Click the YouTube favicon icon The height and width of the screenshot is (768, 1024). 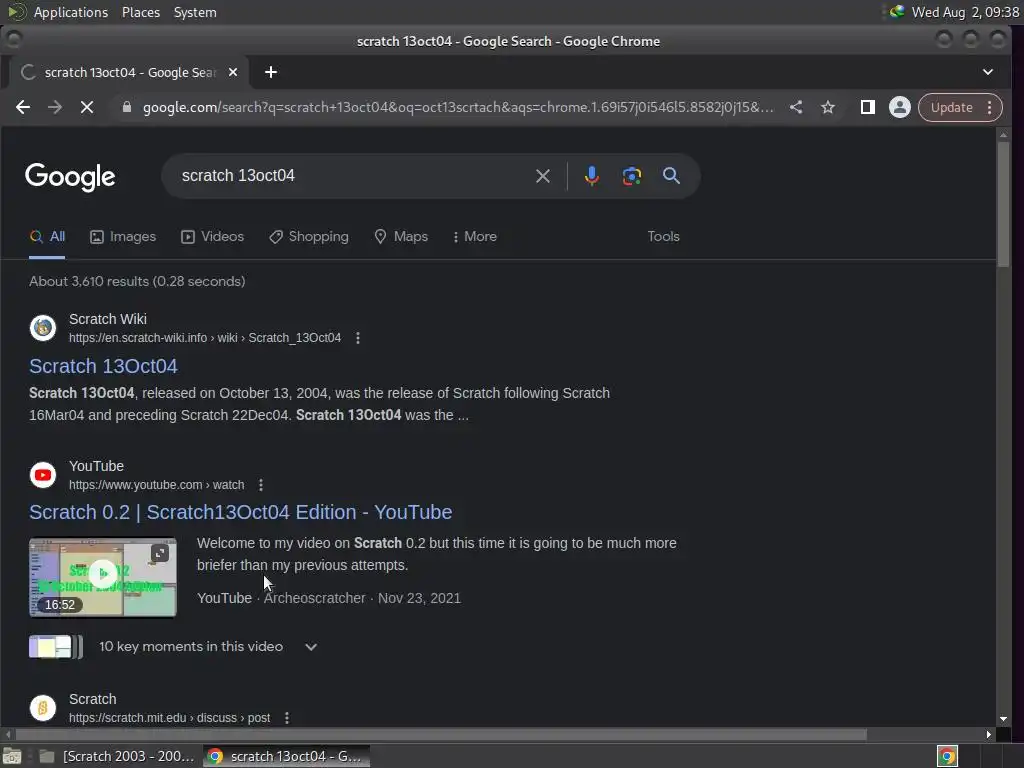coord(43,475)
